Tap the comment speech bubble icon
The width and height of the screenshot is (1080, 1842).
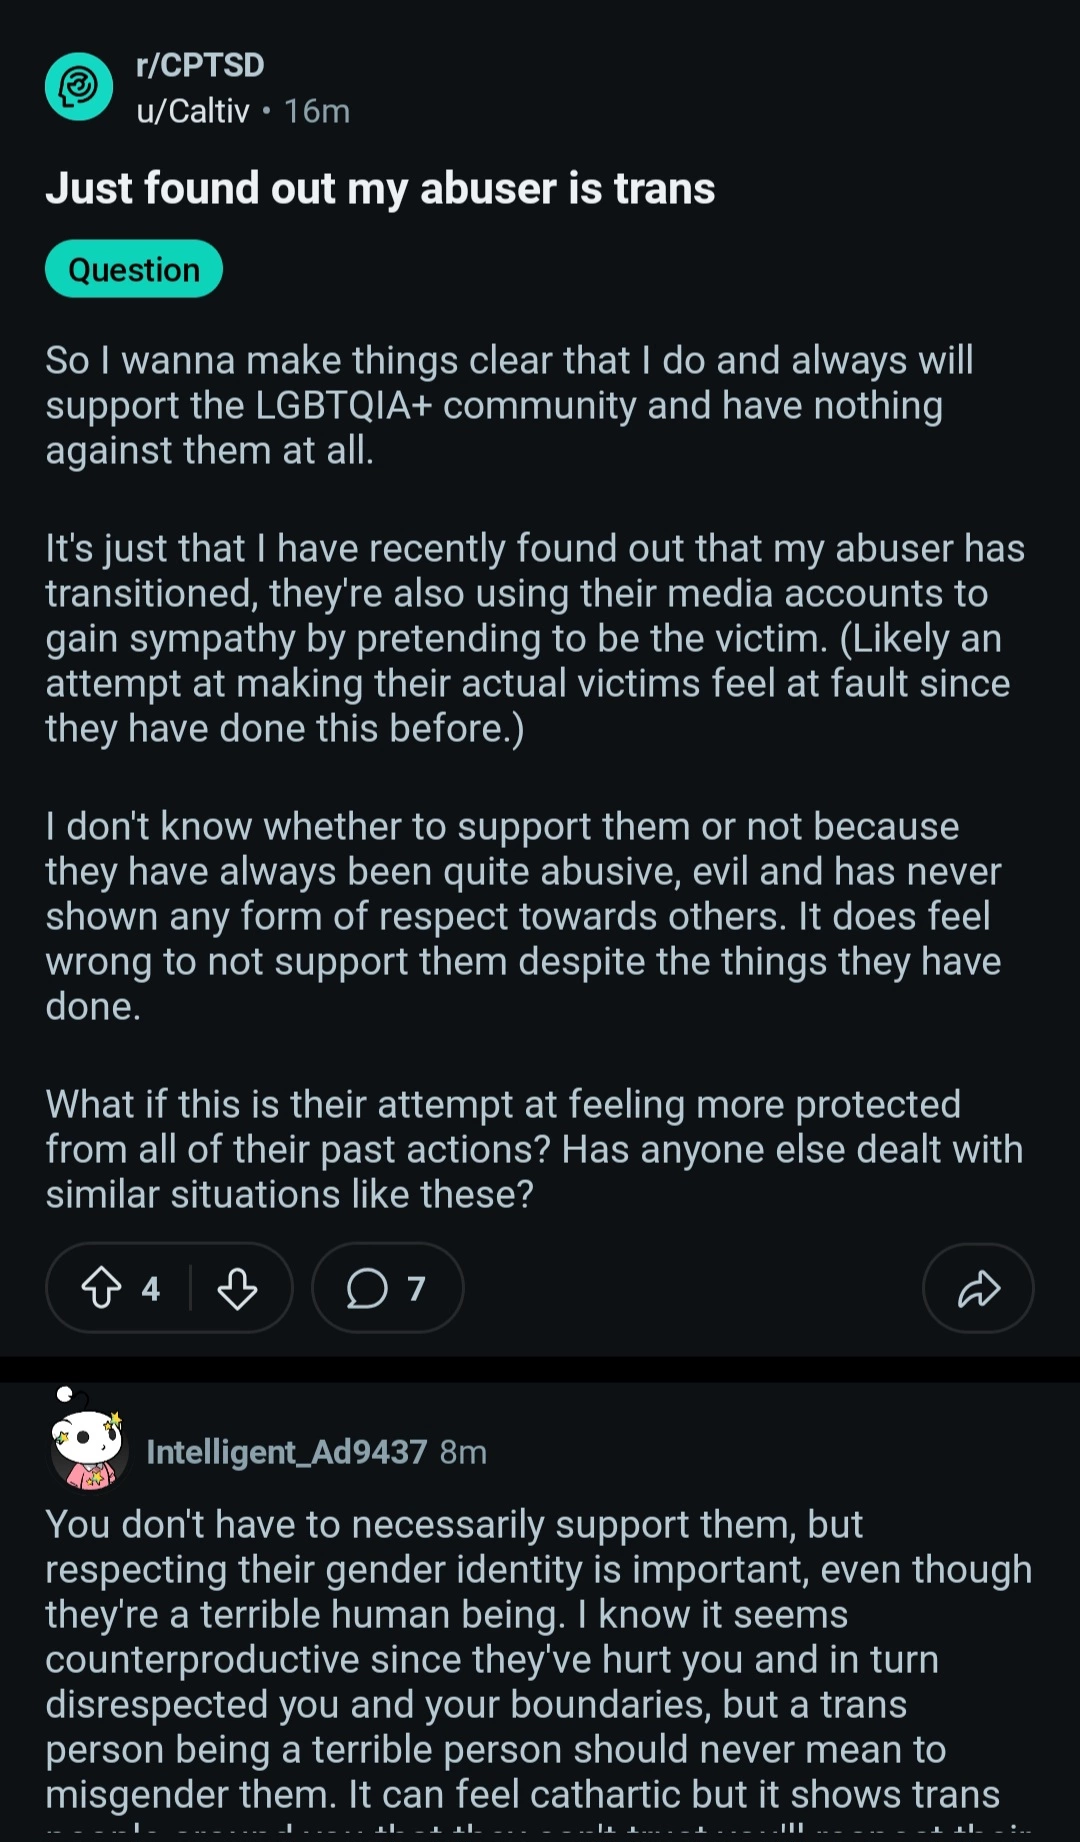click(x=367, y=1288)
